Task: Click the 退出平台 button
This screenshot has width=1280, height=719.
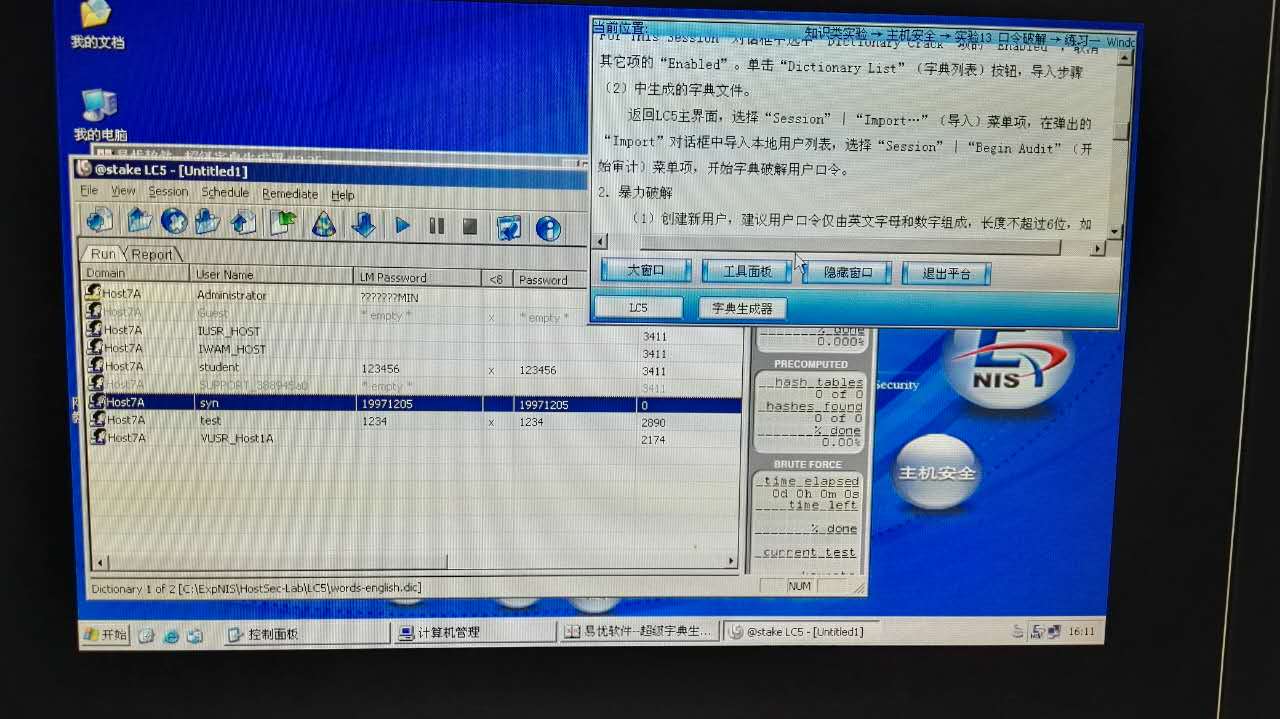Action: (946, 274)
